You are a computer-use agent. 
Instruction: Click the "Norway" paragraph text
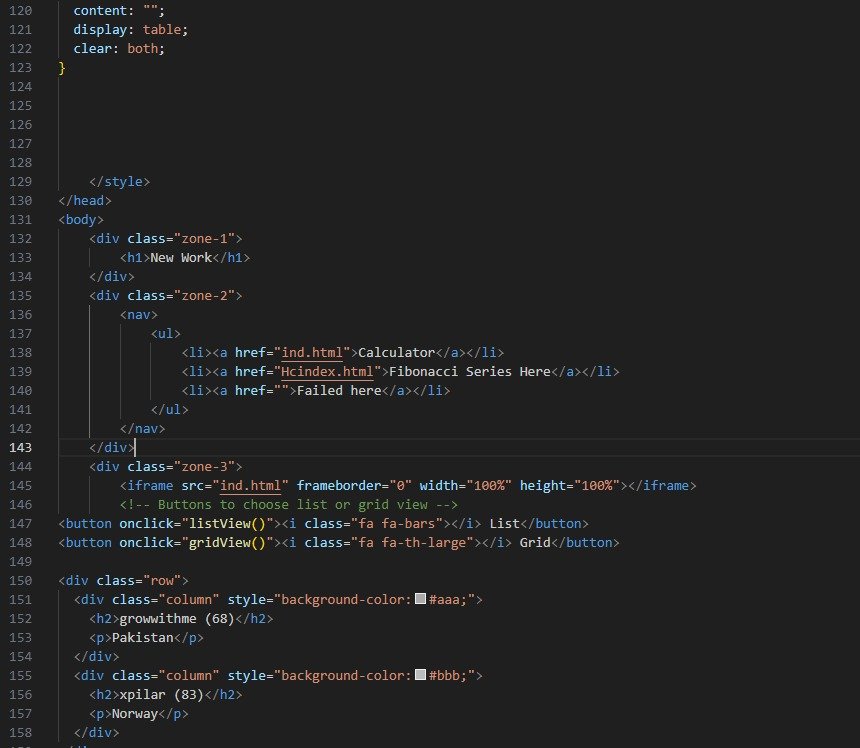tap(135, 714)
